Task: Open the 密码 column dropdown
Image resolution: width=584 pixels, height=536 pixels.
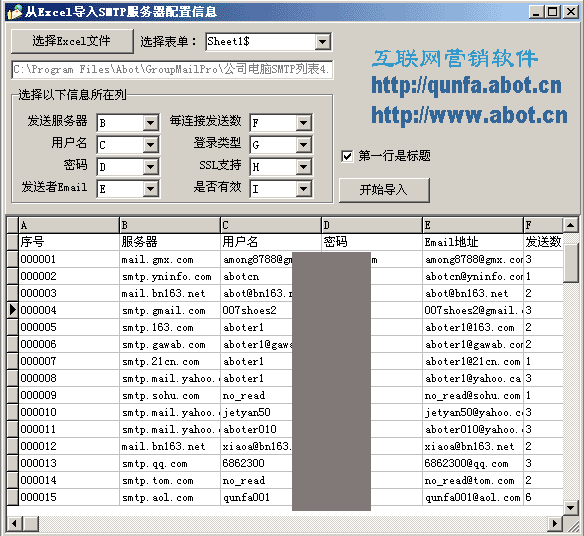Action: (150, 167)
